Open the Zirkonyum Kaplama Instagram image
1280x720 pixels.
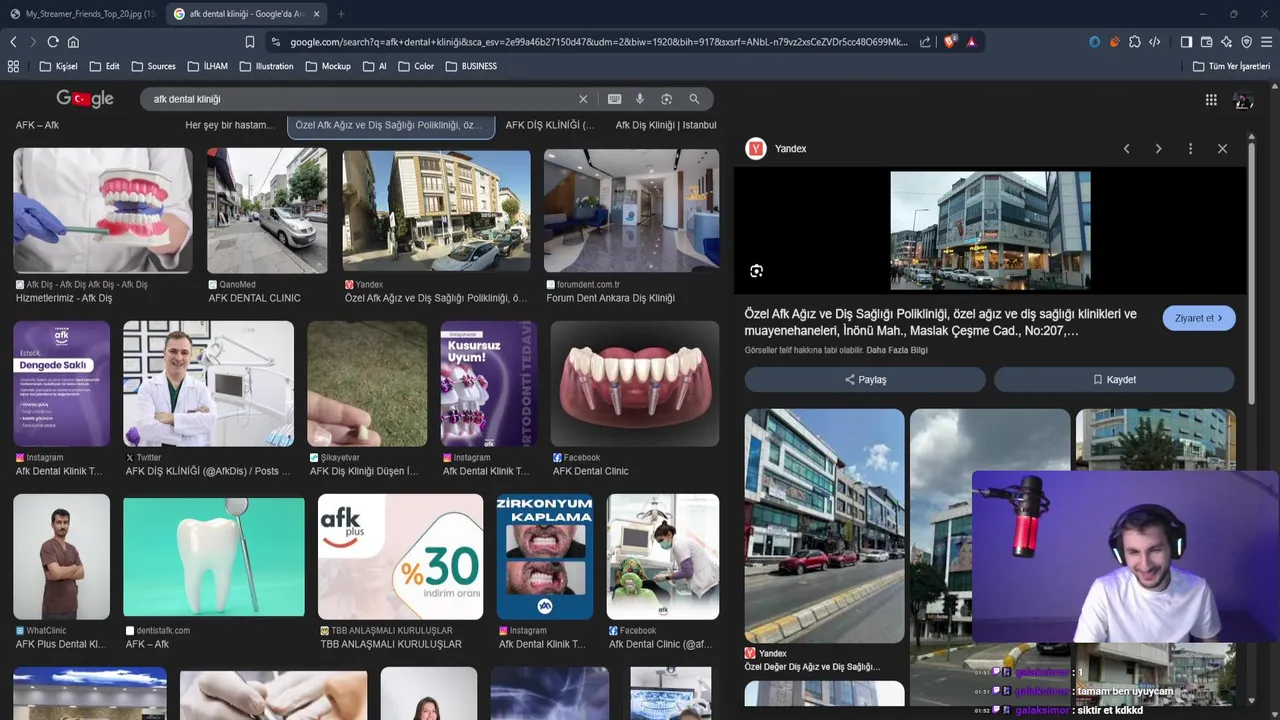pyautogui.click(x=545, y=557)
